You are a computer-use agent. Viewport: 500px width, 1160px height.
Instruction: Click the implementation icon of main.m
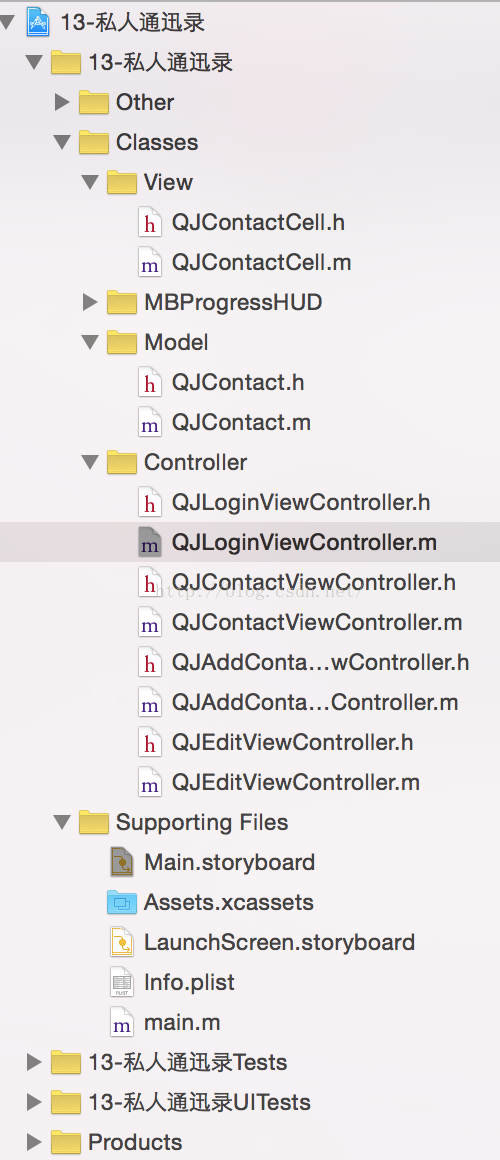tap(121, 1022)
